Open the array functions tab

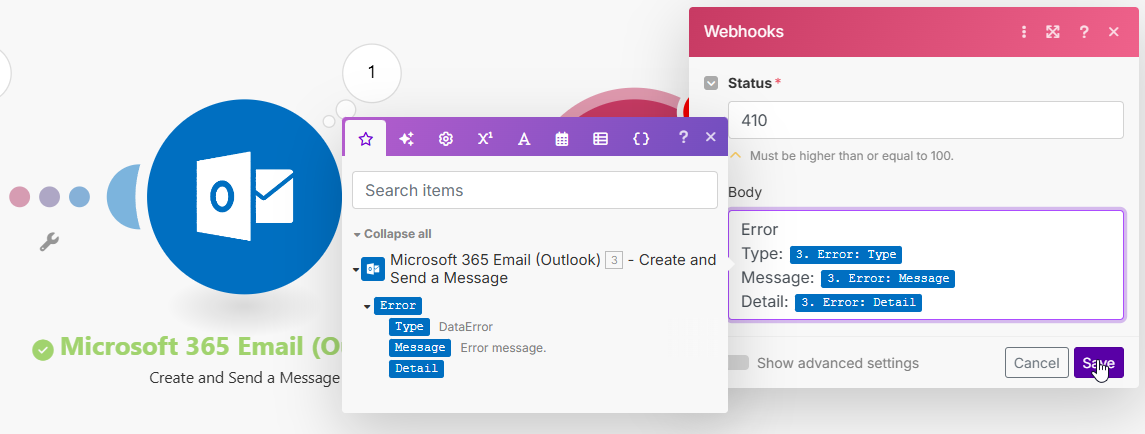tap(600, 138)
